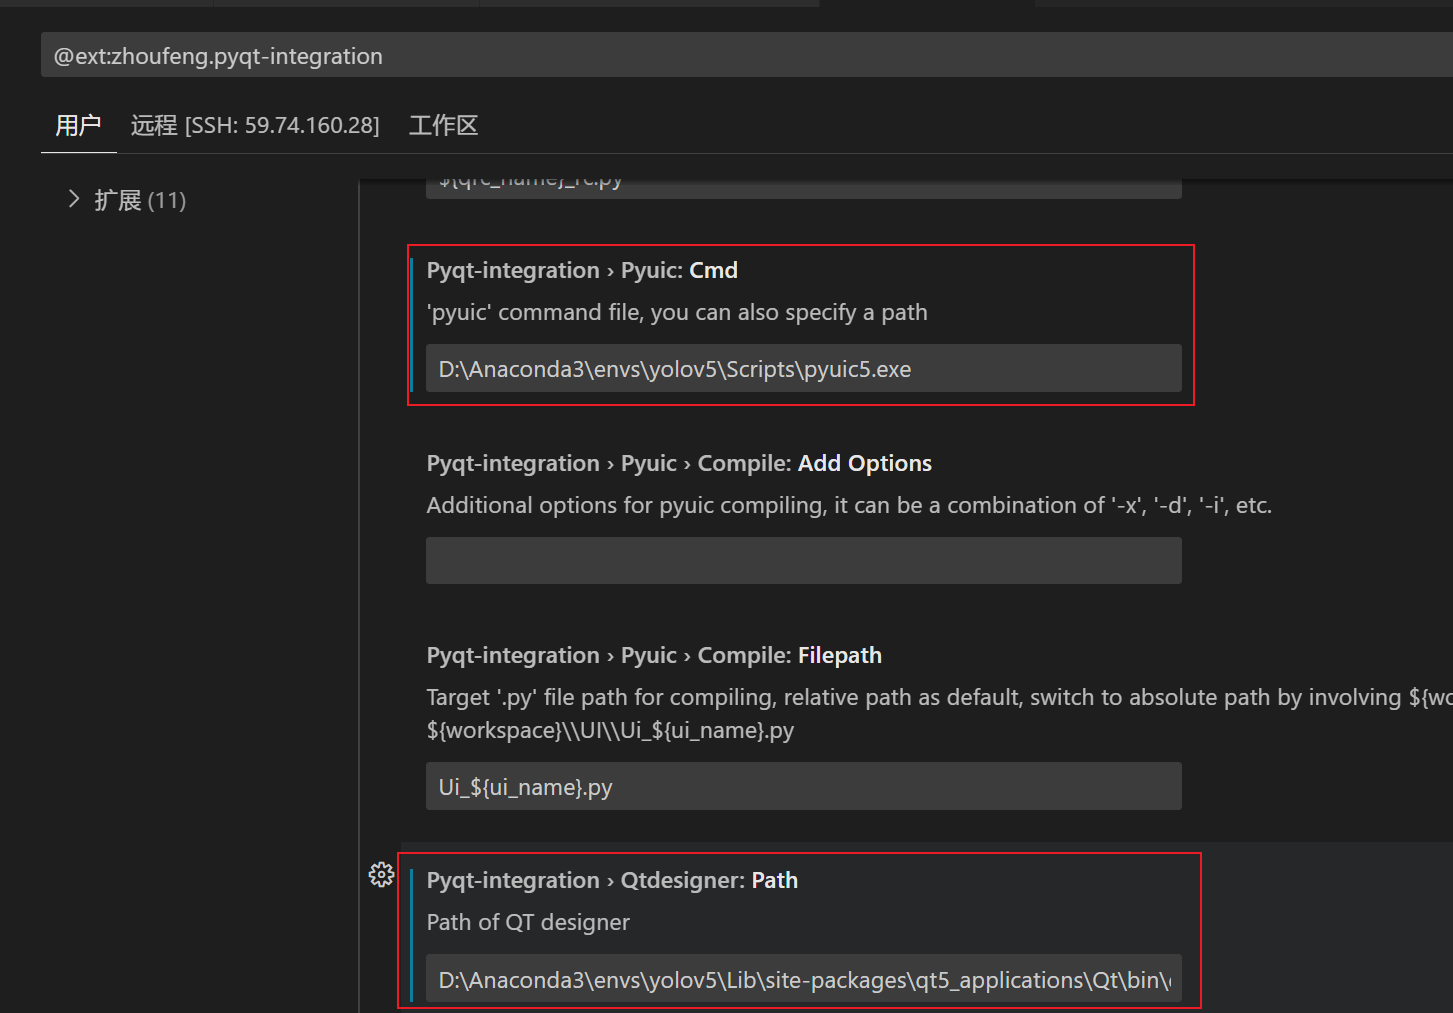Open gear menu for Qtdesigner Path setting
Image resolution: width=1453 pixels, height=1013 pixels.
tap(381, 875)
